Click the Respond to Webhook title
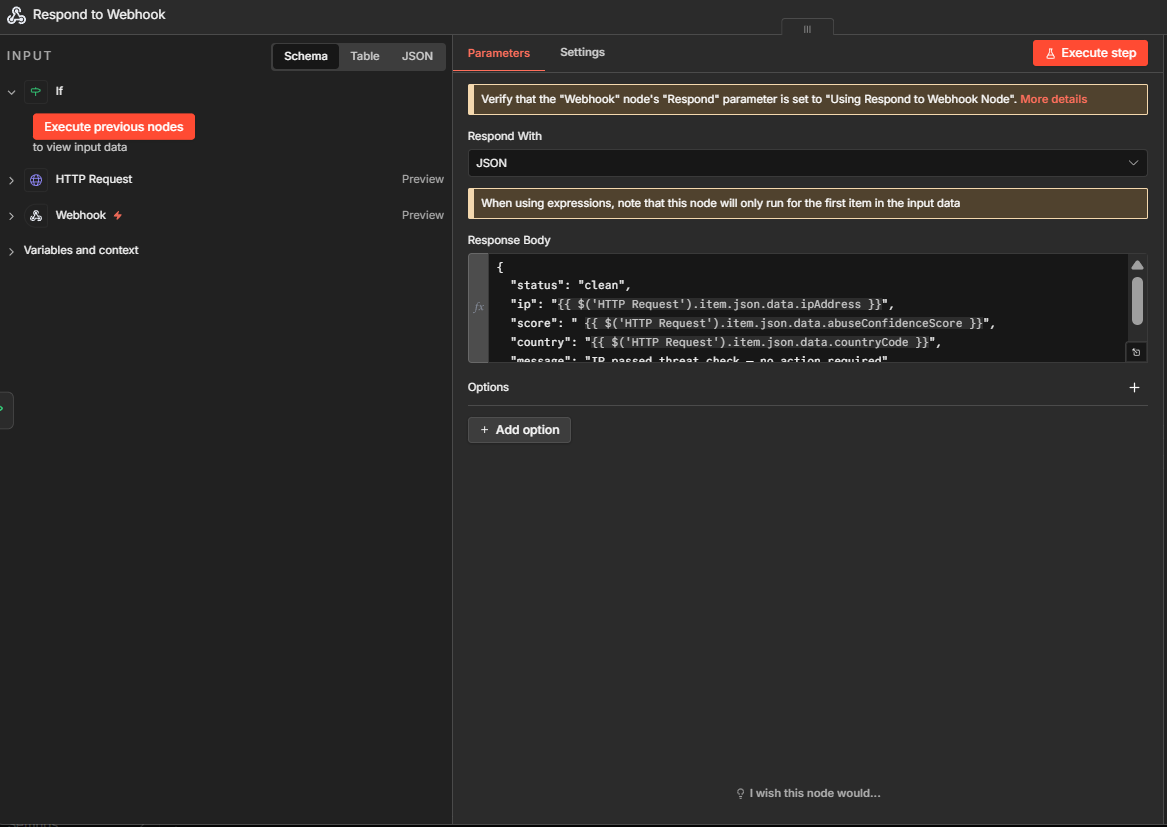Screen dimensions: 1167x827 pyautogui.click(x=99, y=15)
